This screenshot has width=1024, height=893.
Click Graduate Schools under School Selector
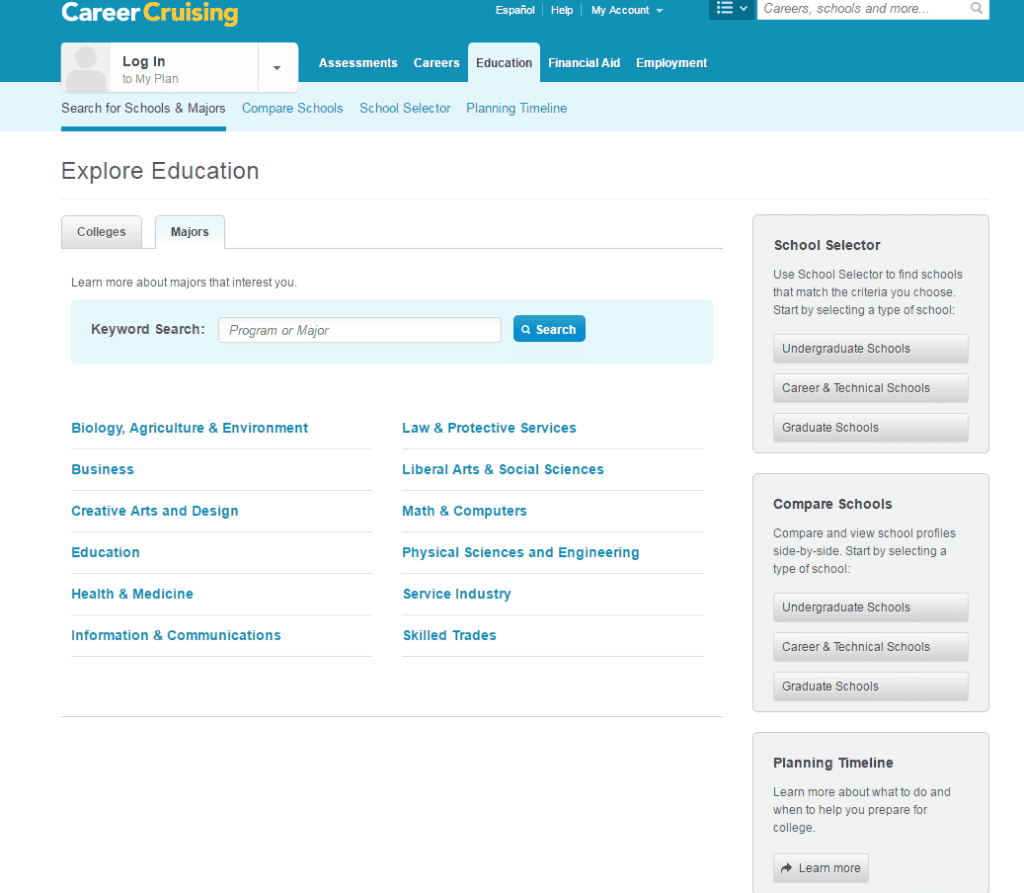pyautogui.click(x=871, y=428)
